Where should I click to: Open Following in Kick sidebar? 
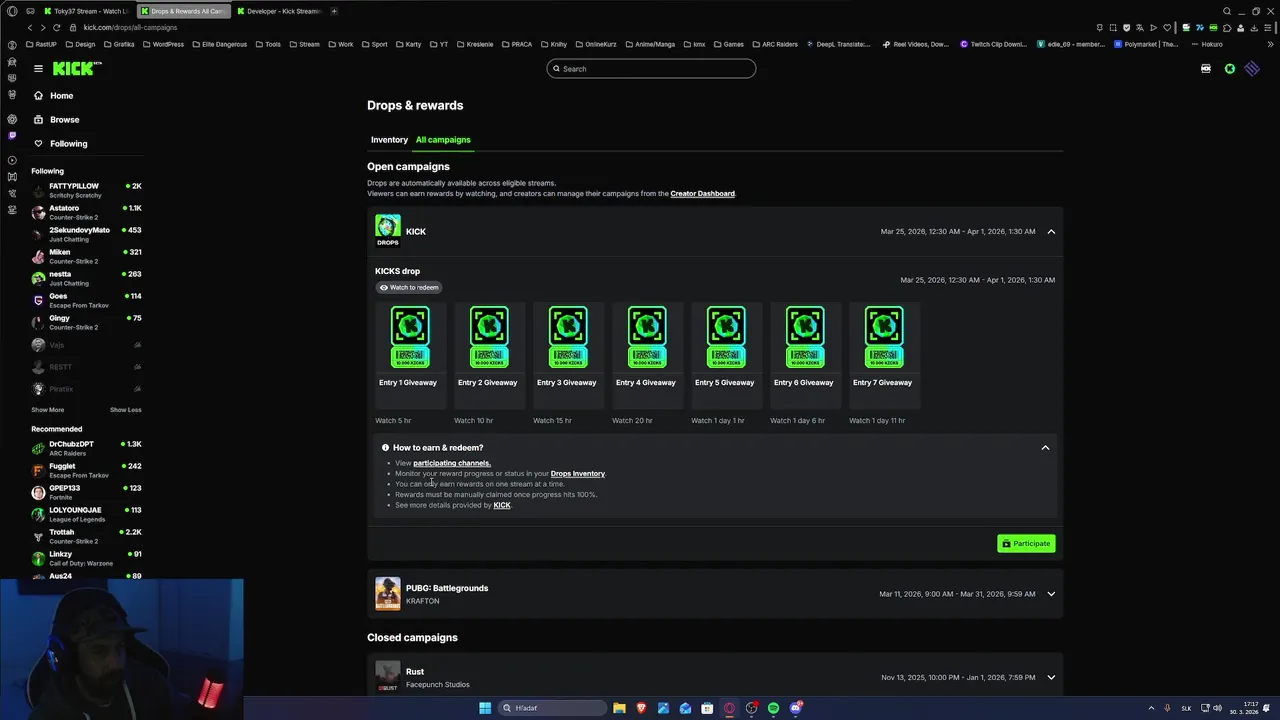coord(60,144)
